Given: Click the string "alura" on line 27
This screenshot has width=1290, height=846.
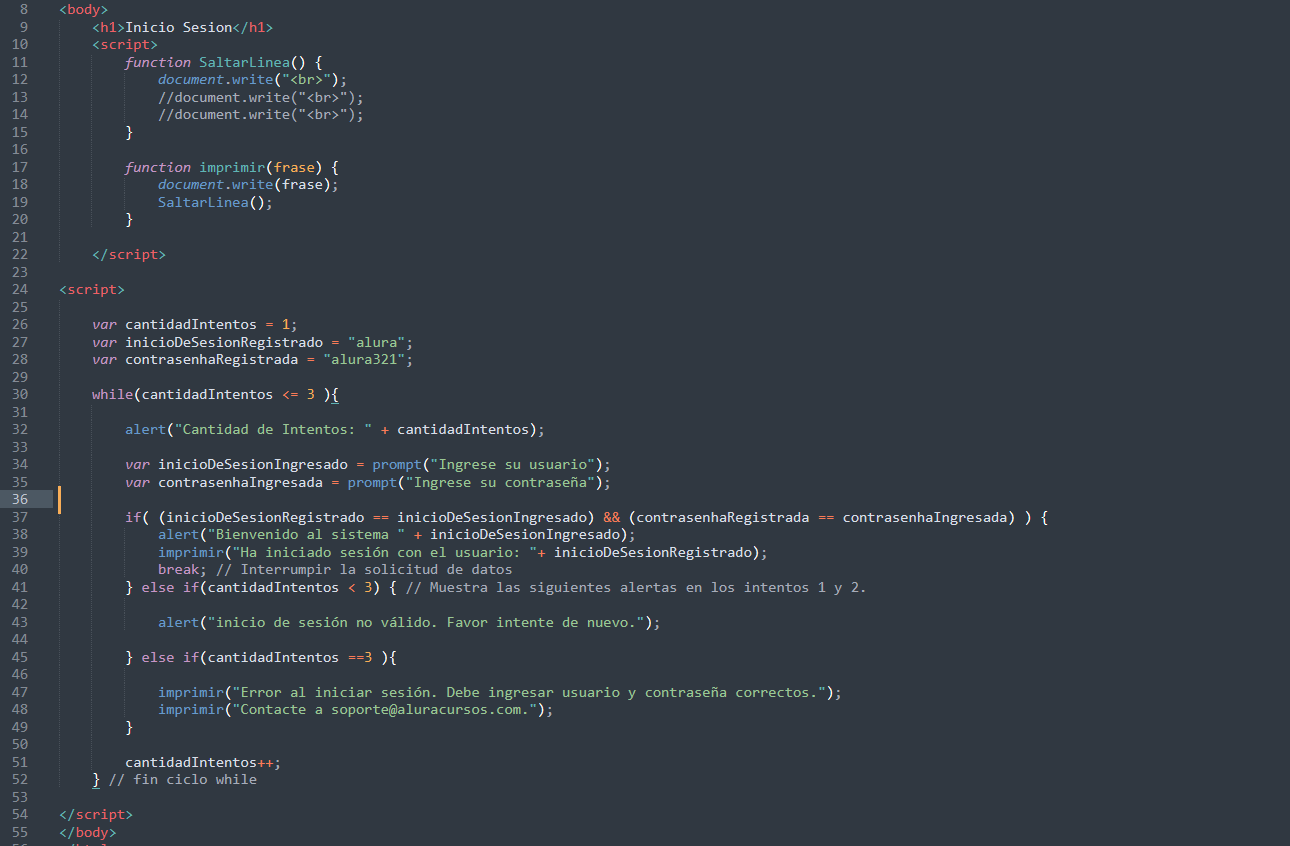Looking at the screenshot, I should pos(377,342).
